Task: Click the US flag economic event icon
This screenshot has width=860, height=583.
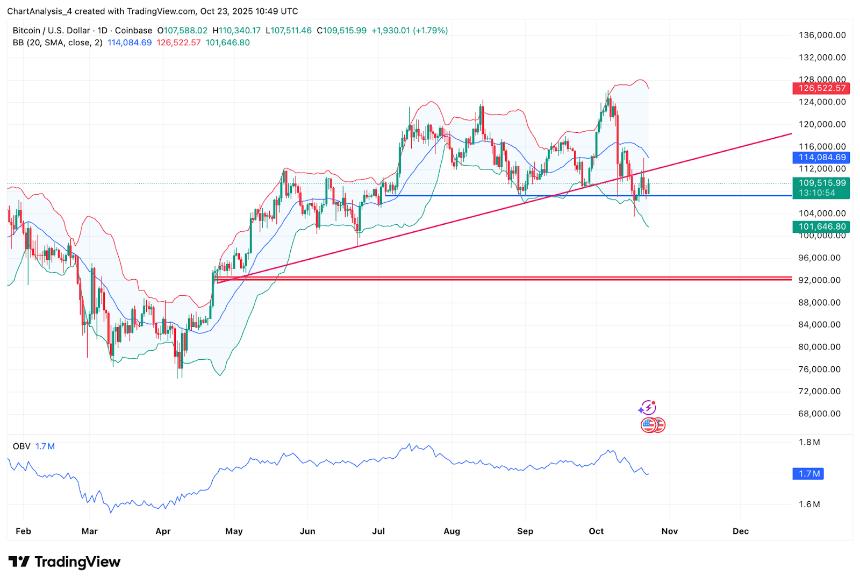Action: pos(652,425)
